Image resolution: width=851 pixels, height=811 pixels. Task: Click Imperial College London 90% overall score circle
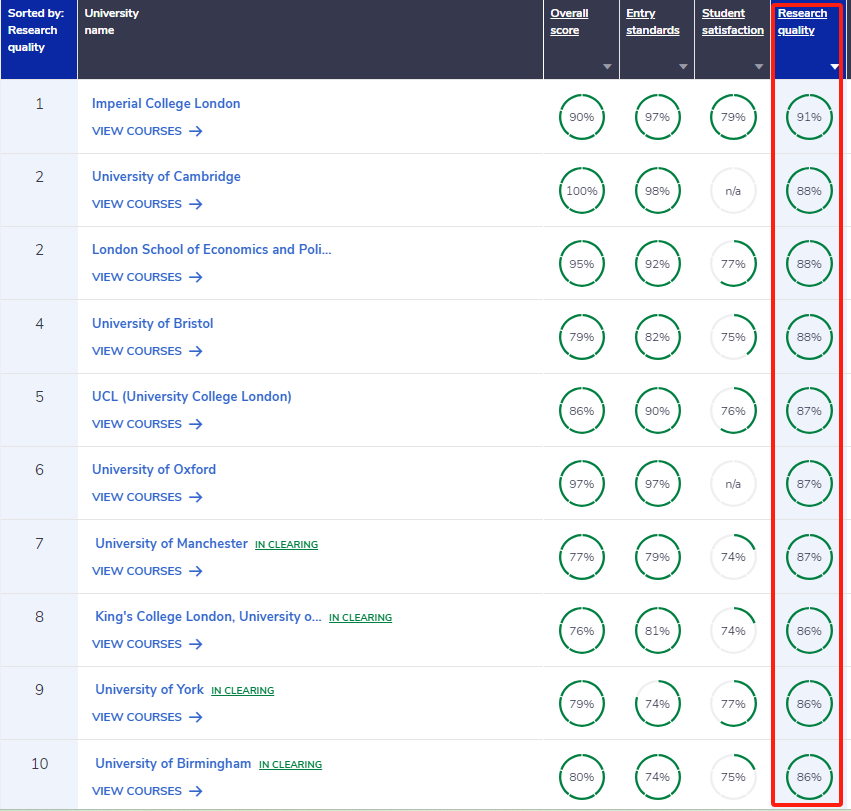[x=582, y=117]
